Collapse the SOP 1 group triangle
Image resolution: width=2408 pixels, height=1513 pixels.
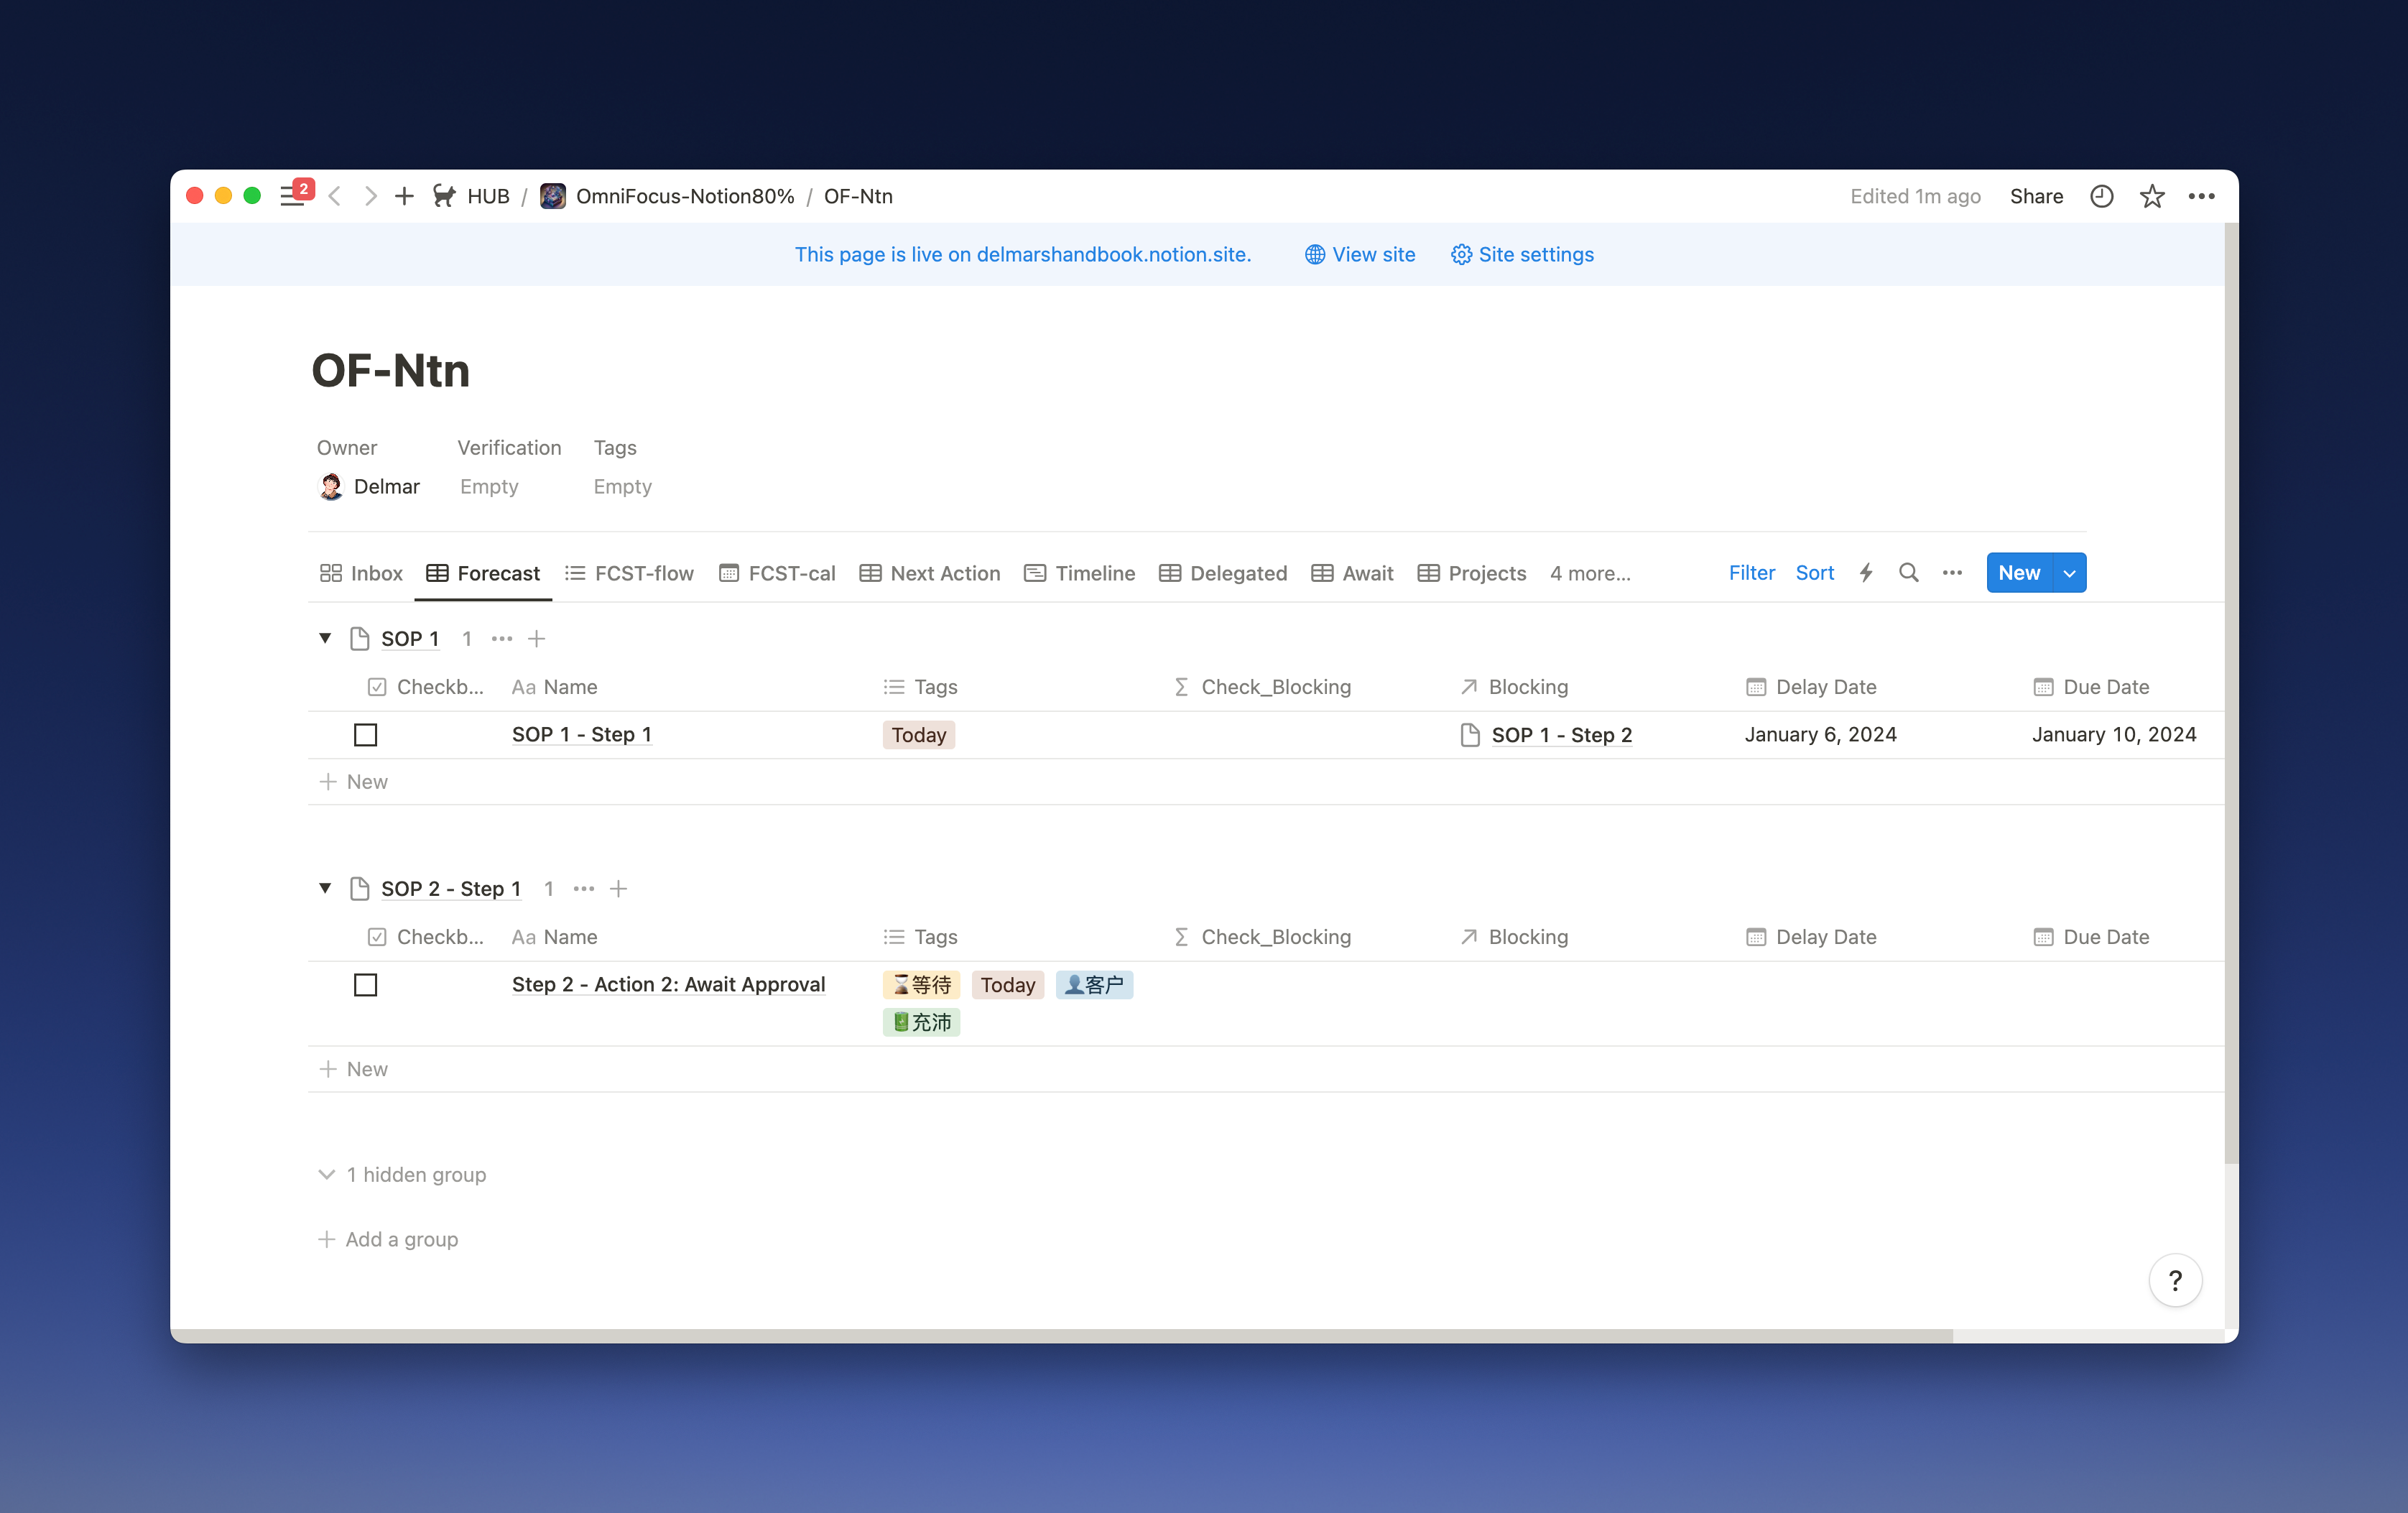click(x=325, y=638)
